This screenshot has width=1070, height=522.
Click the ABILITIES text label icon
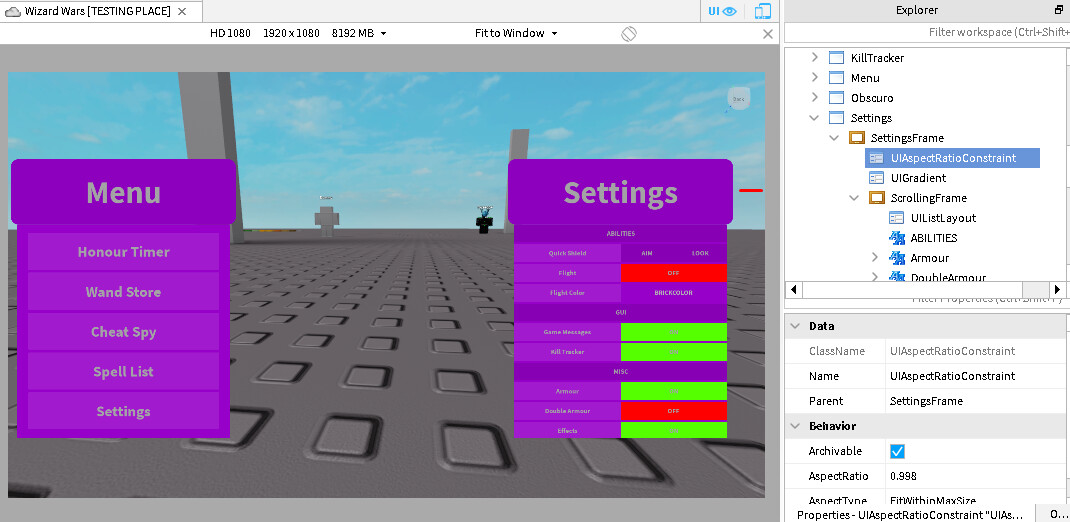pos(897,238)
